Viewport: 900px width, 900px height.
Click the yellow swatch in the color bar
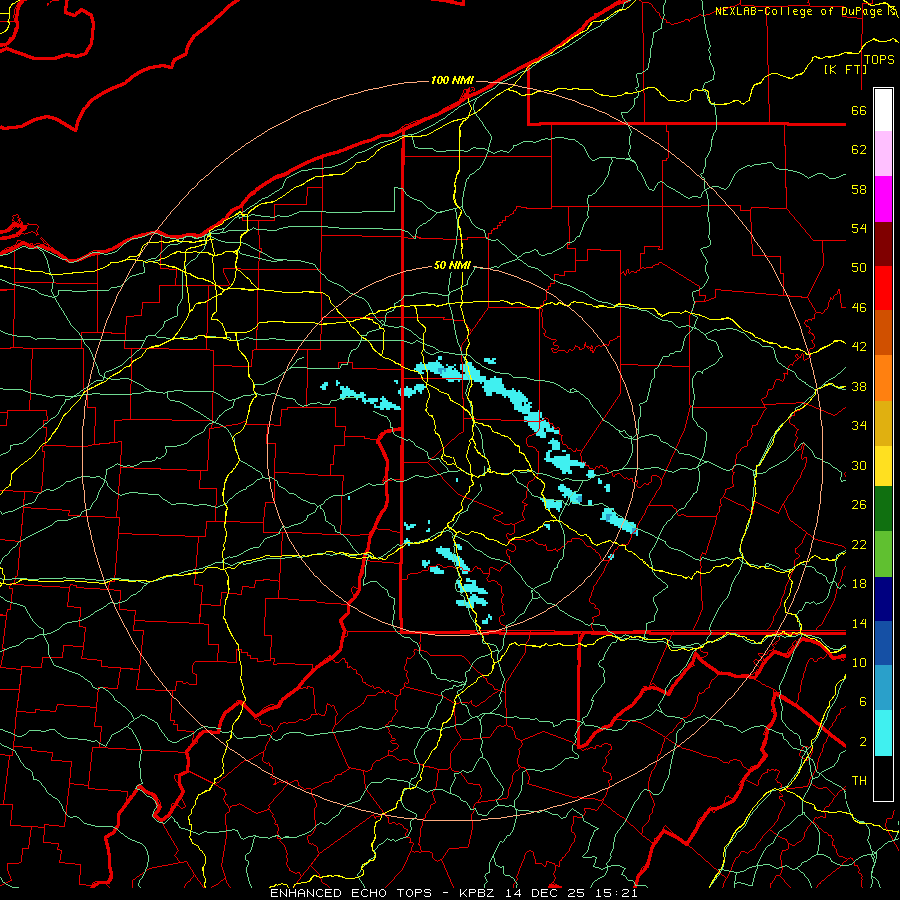coord(883,465)
